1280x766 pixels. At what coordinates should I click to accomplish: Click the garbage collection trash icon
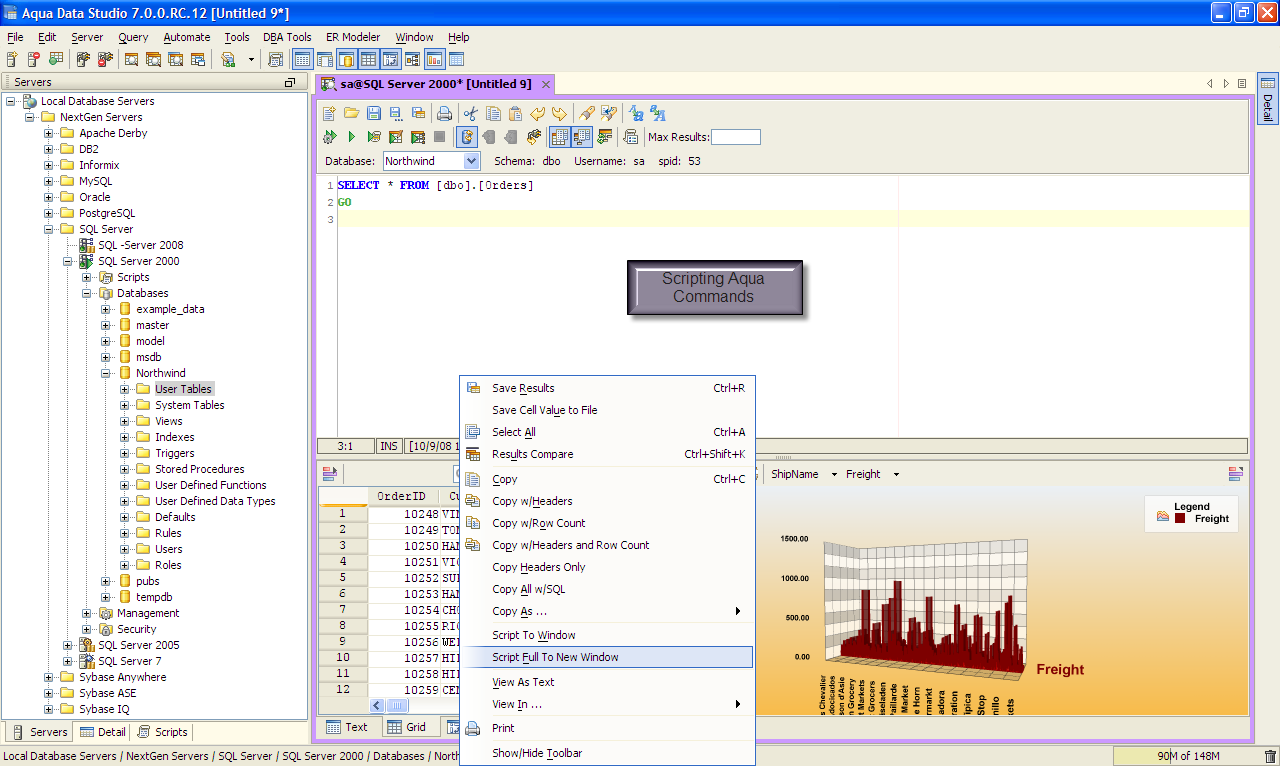pyautogui.click(x=1270, y=757)
